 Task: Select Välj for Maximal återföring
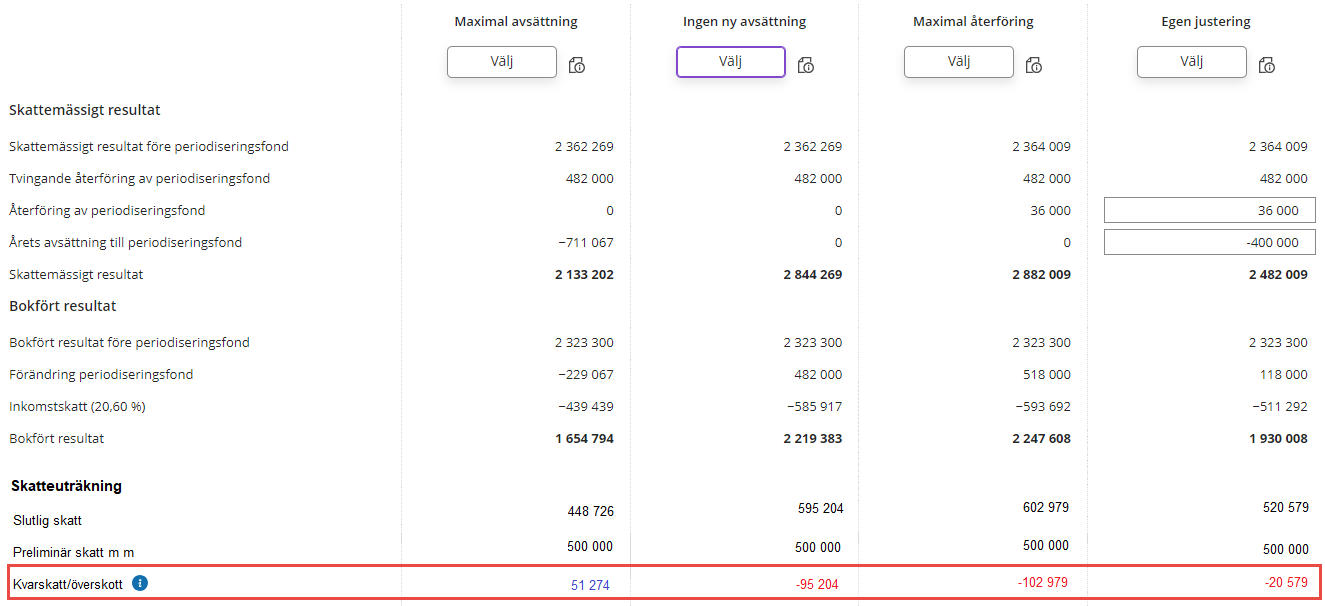[x=958, y=62]
